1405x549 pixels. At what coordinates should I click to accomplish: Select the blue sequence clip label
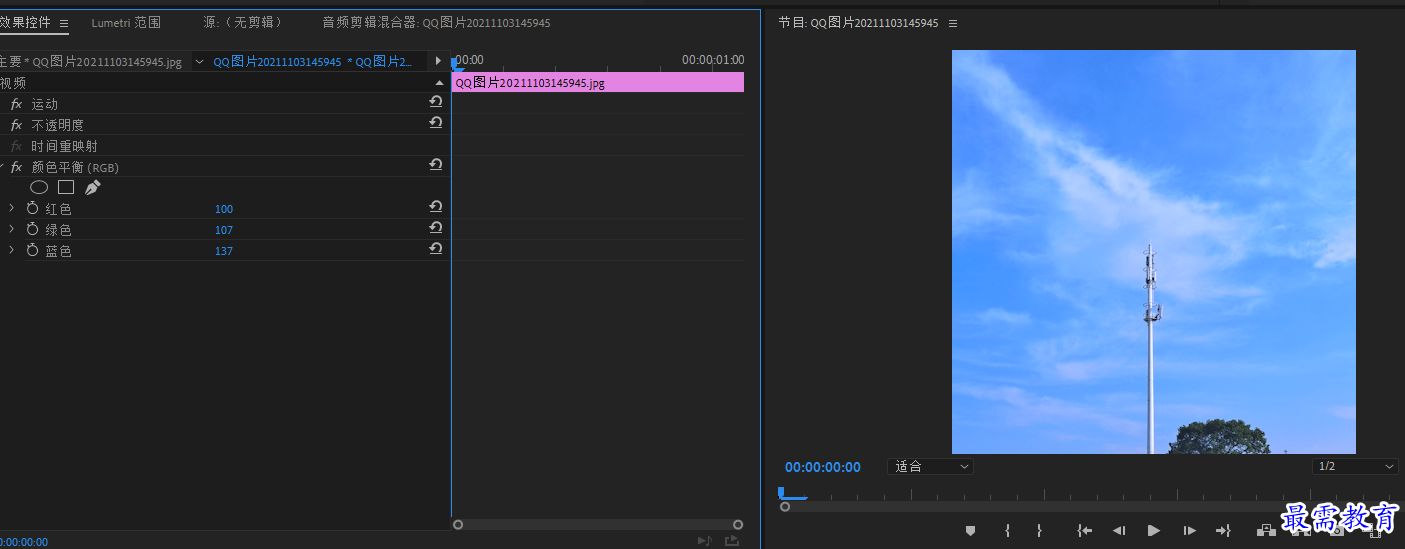click(313, 62)
